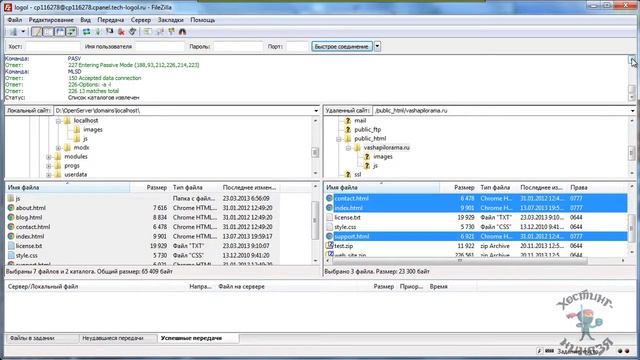Toggle the message log display

point(36,31)
